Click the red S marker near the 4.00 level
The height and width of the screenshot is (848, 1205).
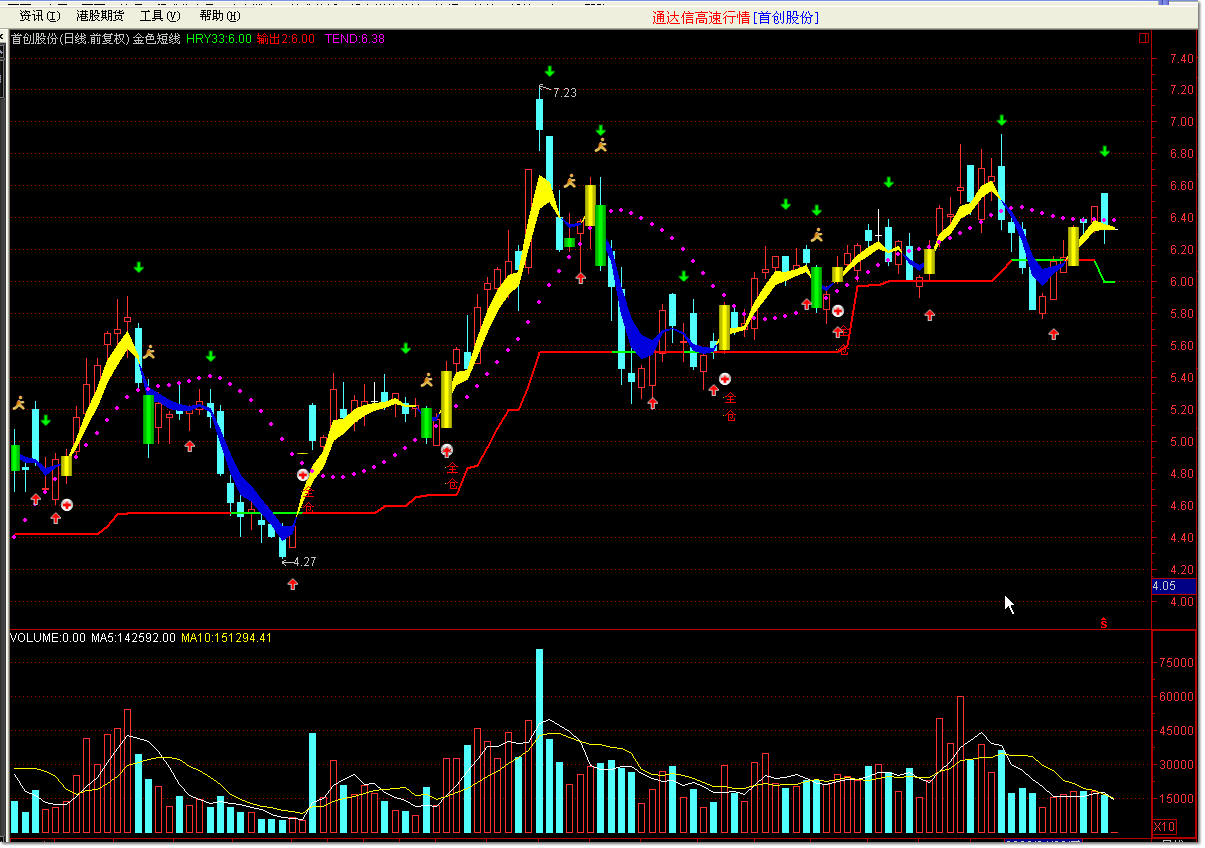coord(1104,623)
